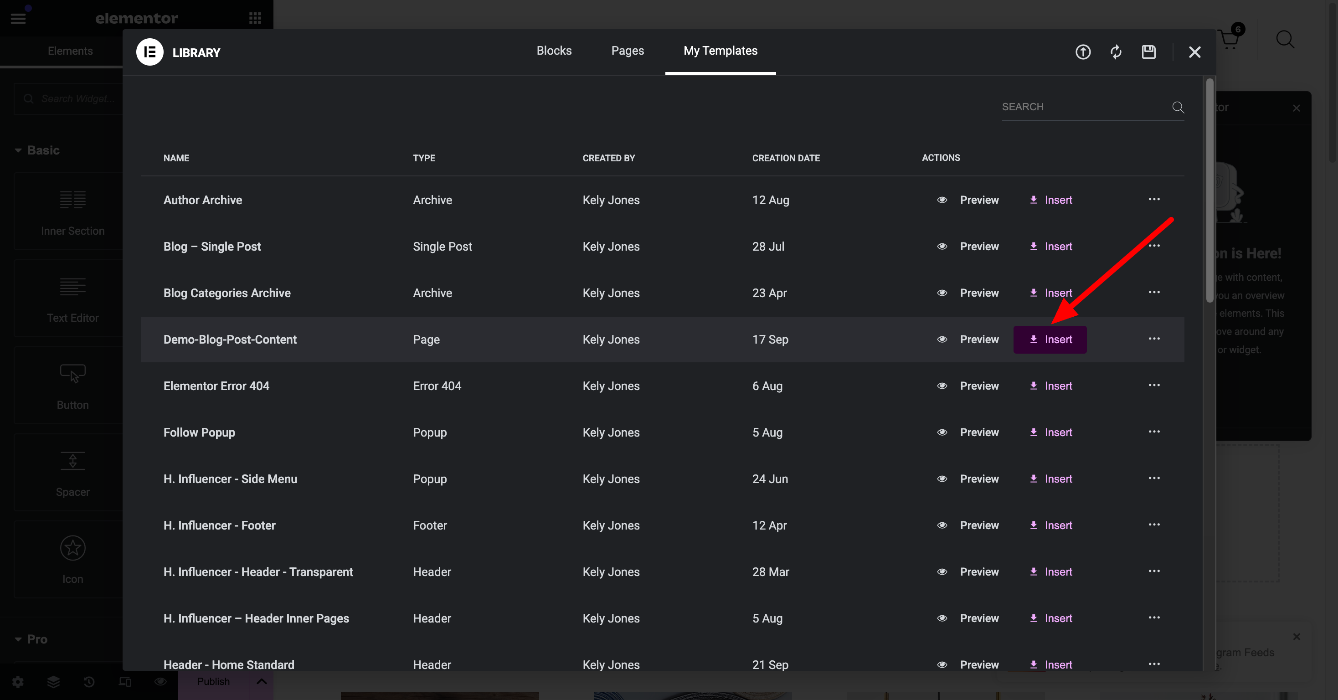Select the Text Editor widget
The height and width of the screenshot is (700, 1338).
(x=73, y=299)
